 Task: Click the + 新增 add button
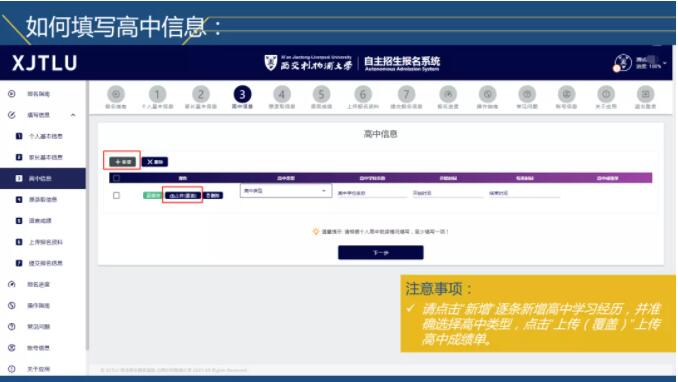click(x=122, y=162)
